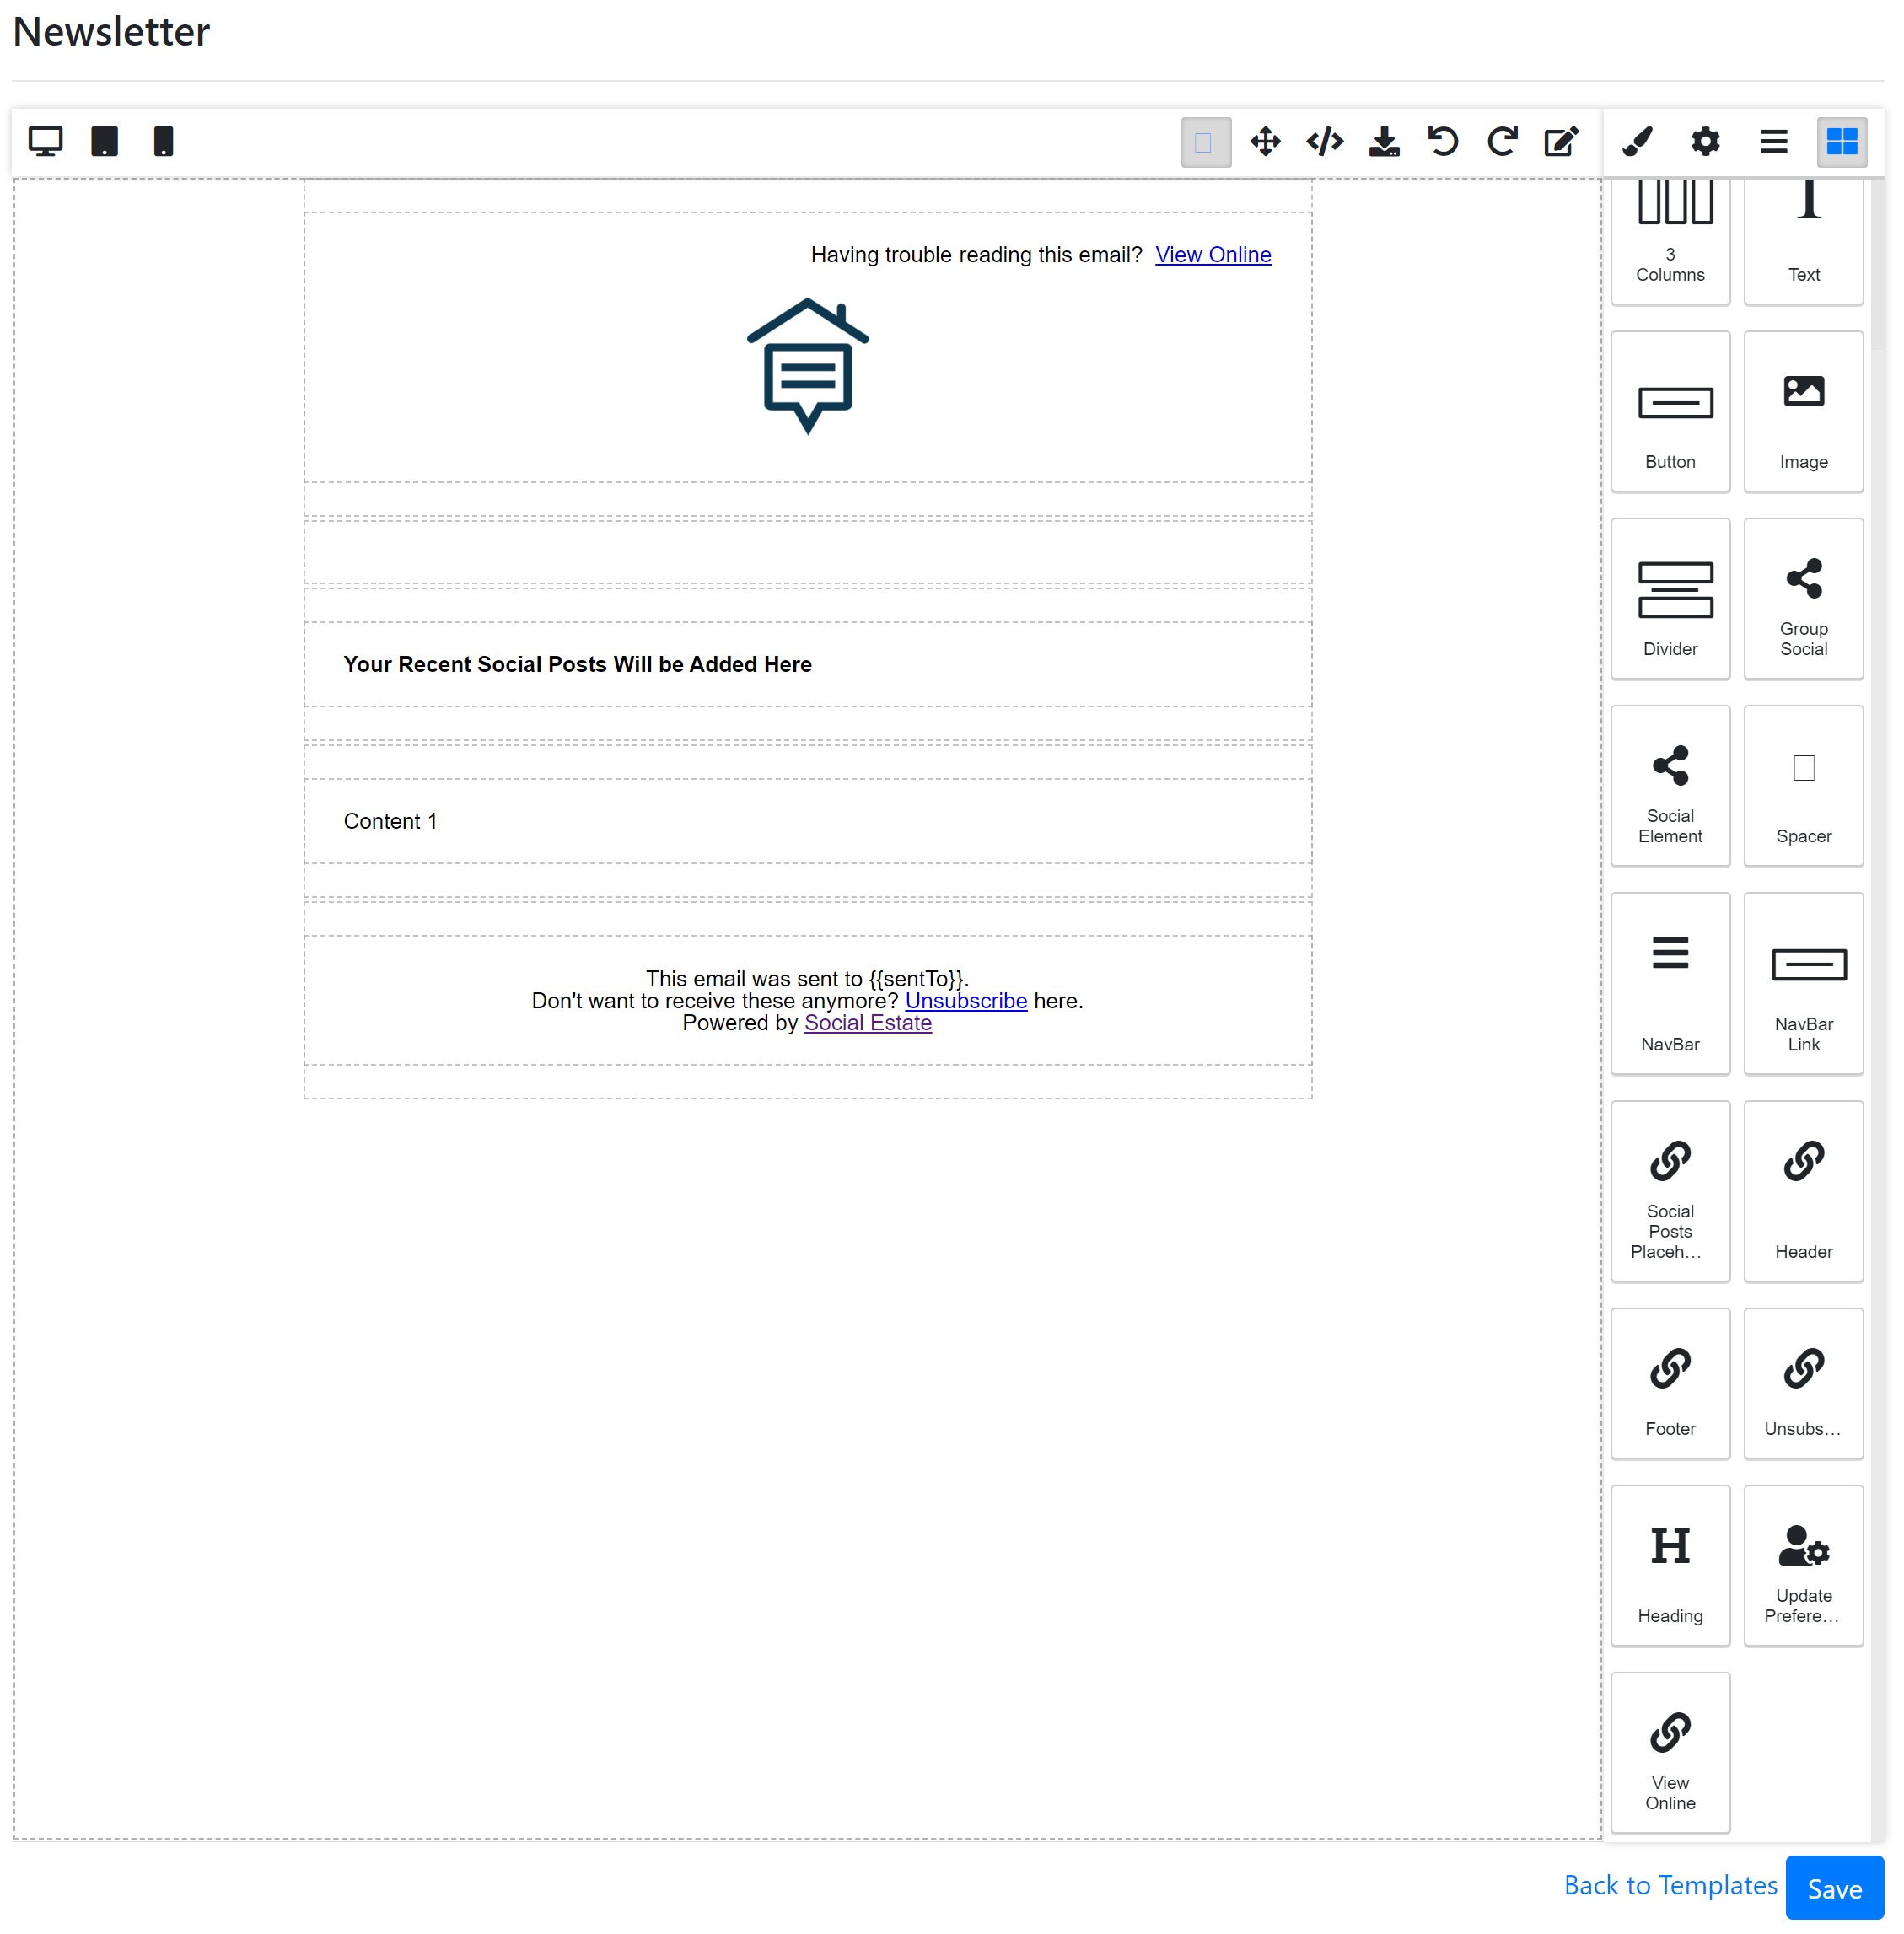The height and width of the screenshot is (1934, 1904).
Task: Save the newsletter template
Action: [x=1834, y=1888]
